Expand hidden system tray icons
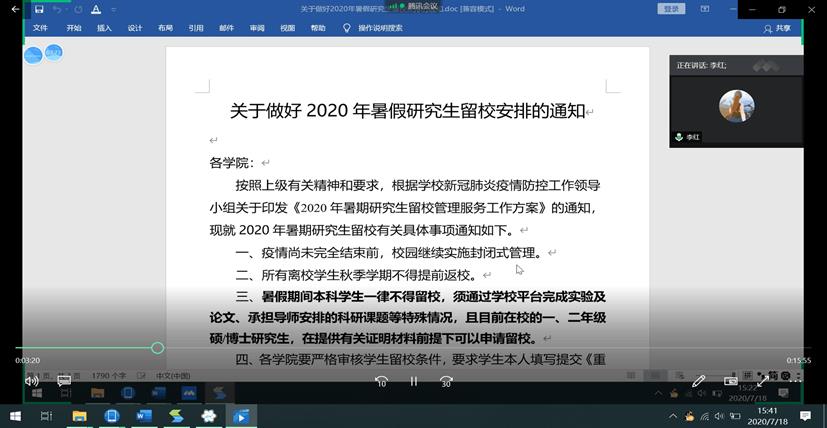827x428 pixels. (x=671, y=416)
